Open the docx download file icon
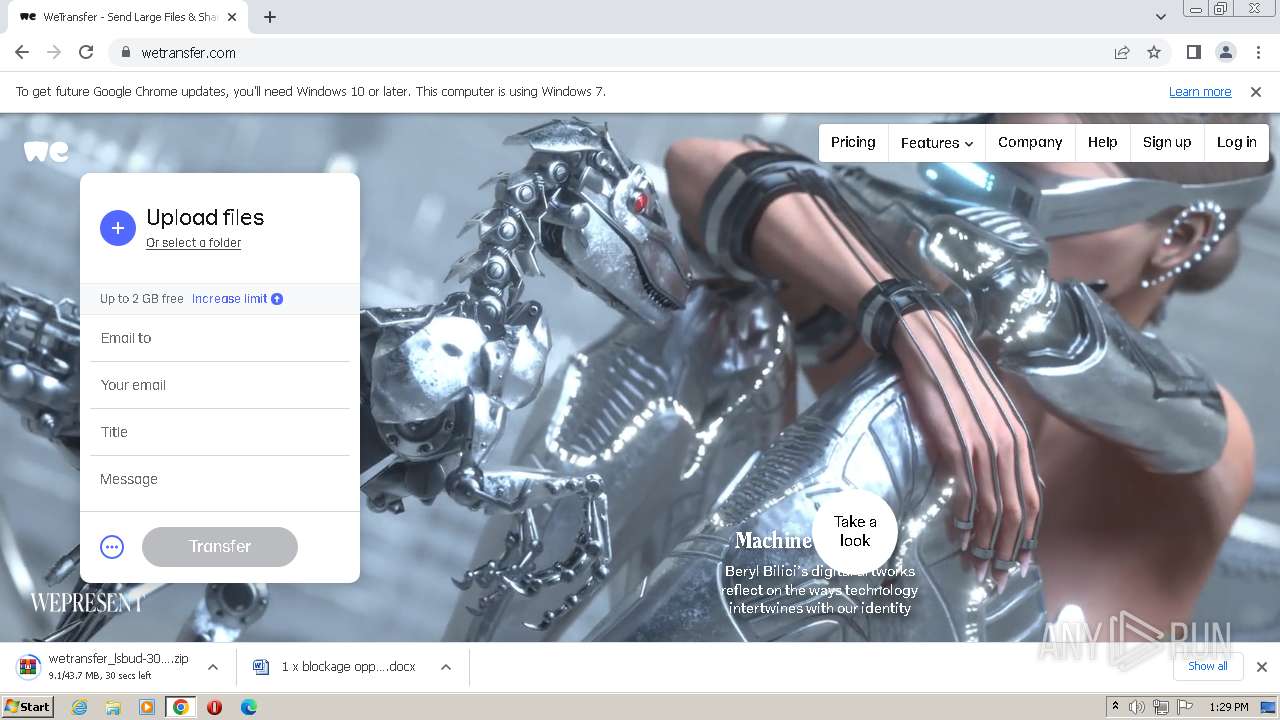The width and height of the screenshot is (1280, 720). point(261,667)
